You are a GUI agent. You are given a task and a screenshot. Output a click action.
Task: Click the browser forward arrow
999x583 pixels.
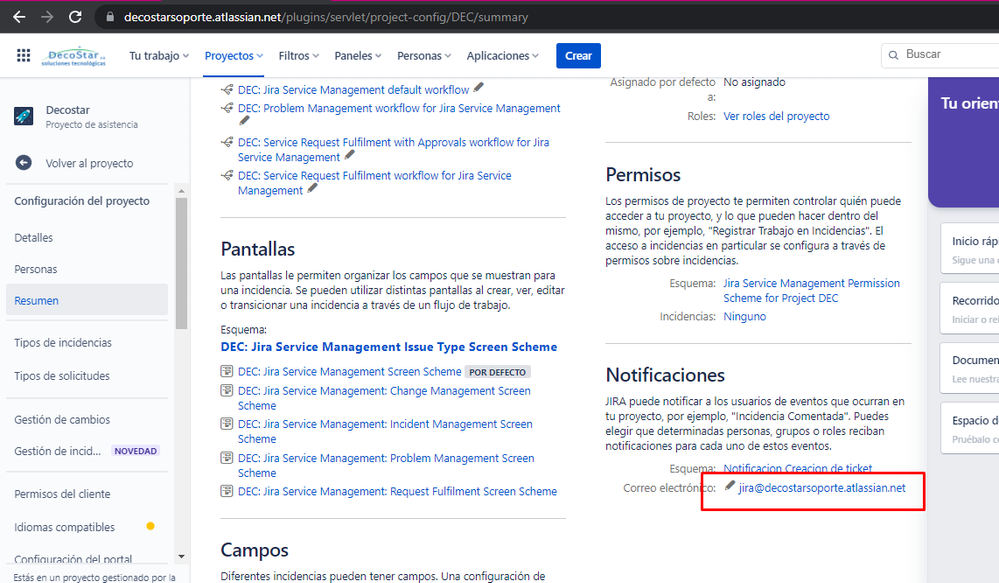[x=47, y=17]
